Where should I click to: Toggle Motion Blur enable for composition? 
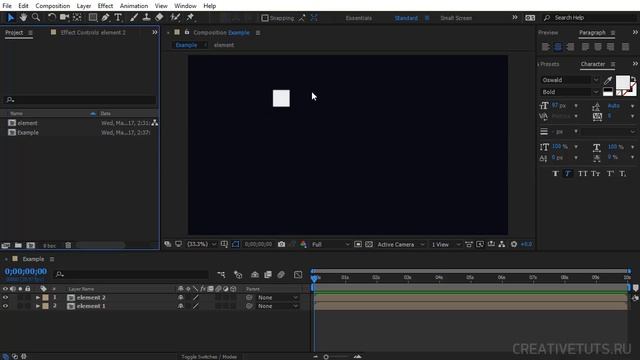281,275
